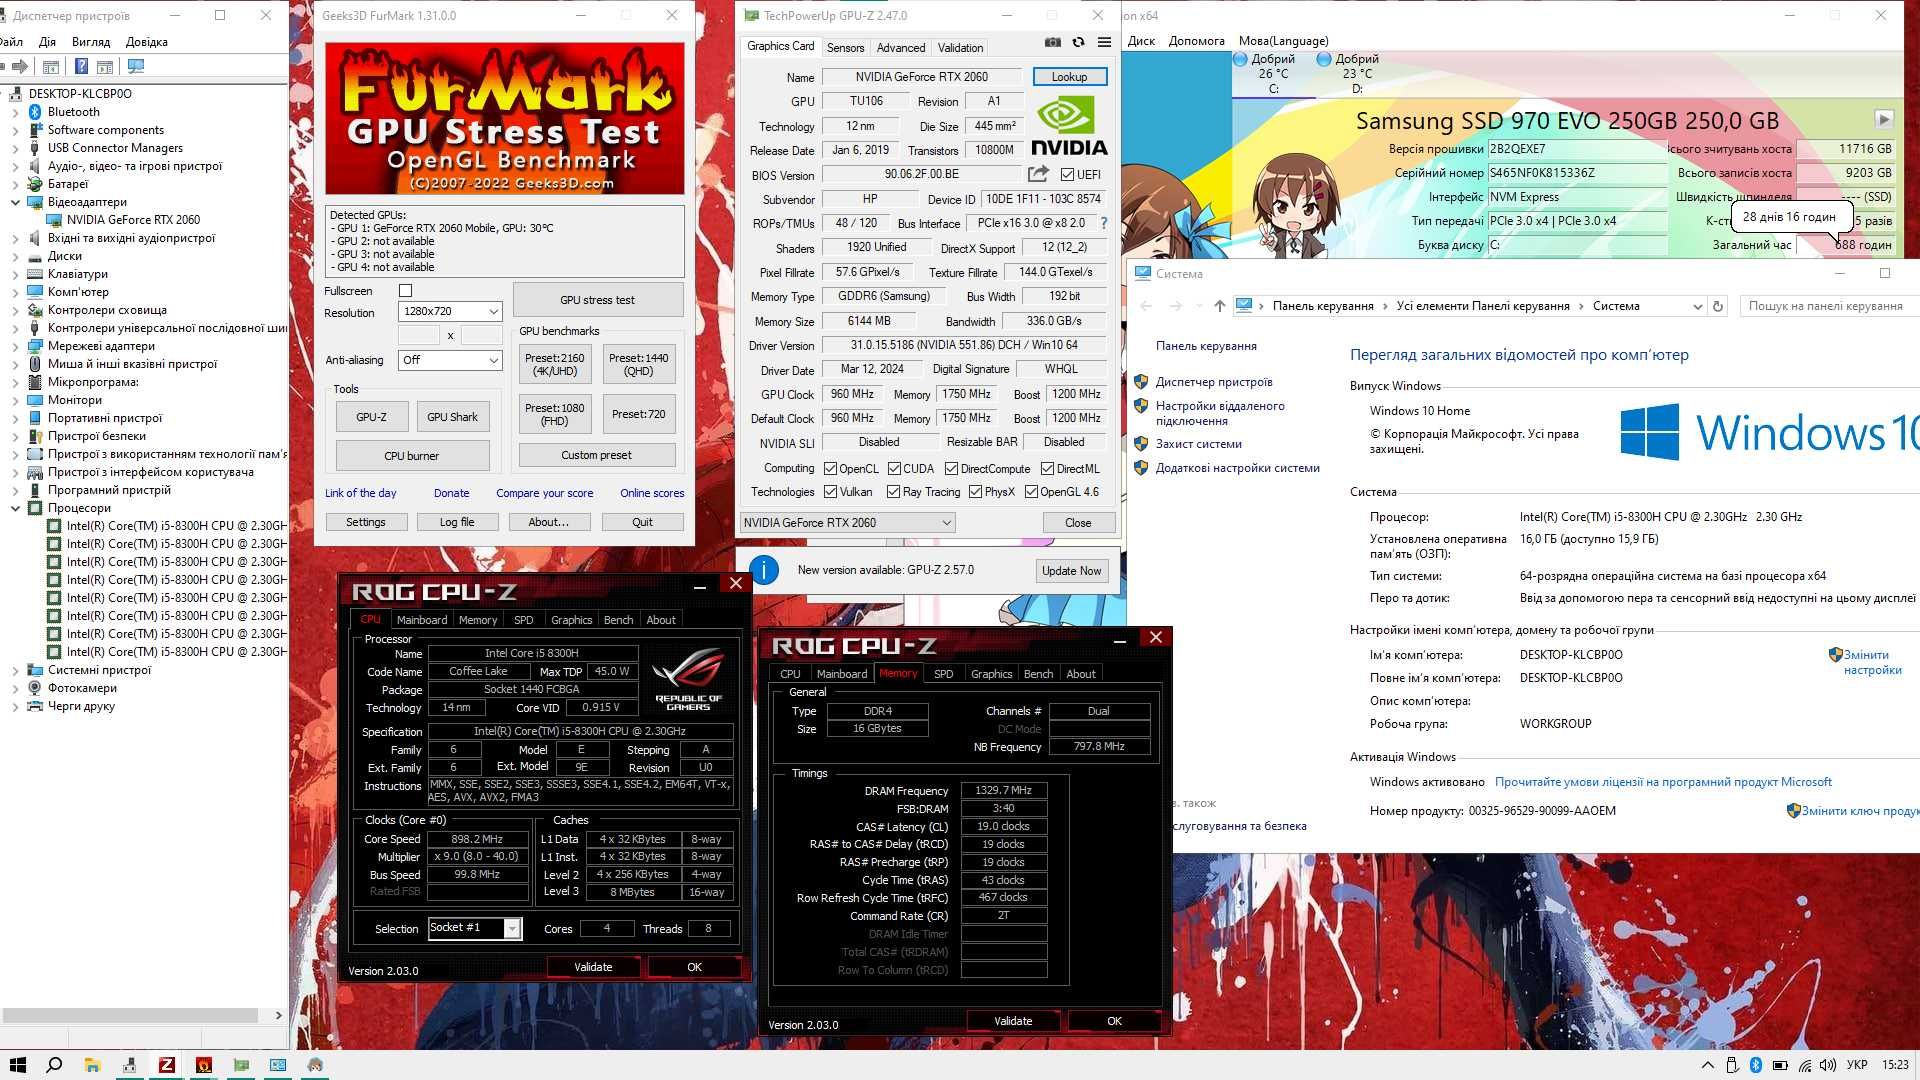1920x1080 pixels.
Task: Click the refresh icon in Control Panel address bar
Action: [x=1718, y=306]
